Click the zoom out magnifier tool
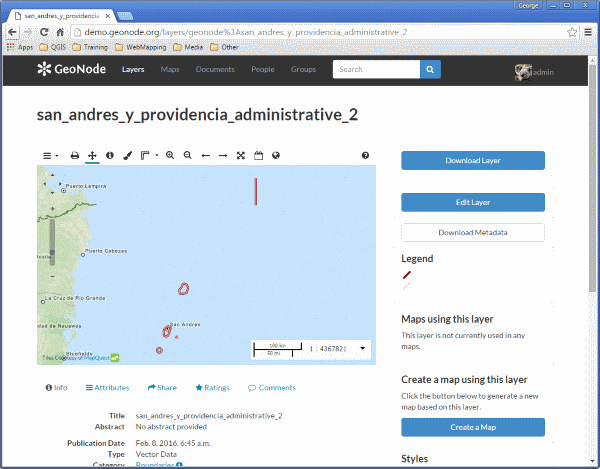Image resolution: width=600 pixels, height=469 pixels. (x=188, y=155)
